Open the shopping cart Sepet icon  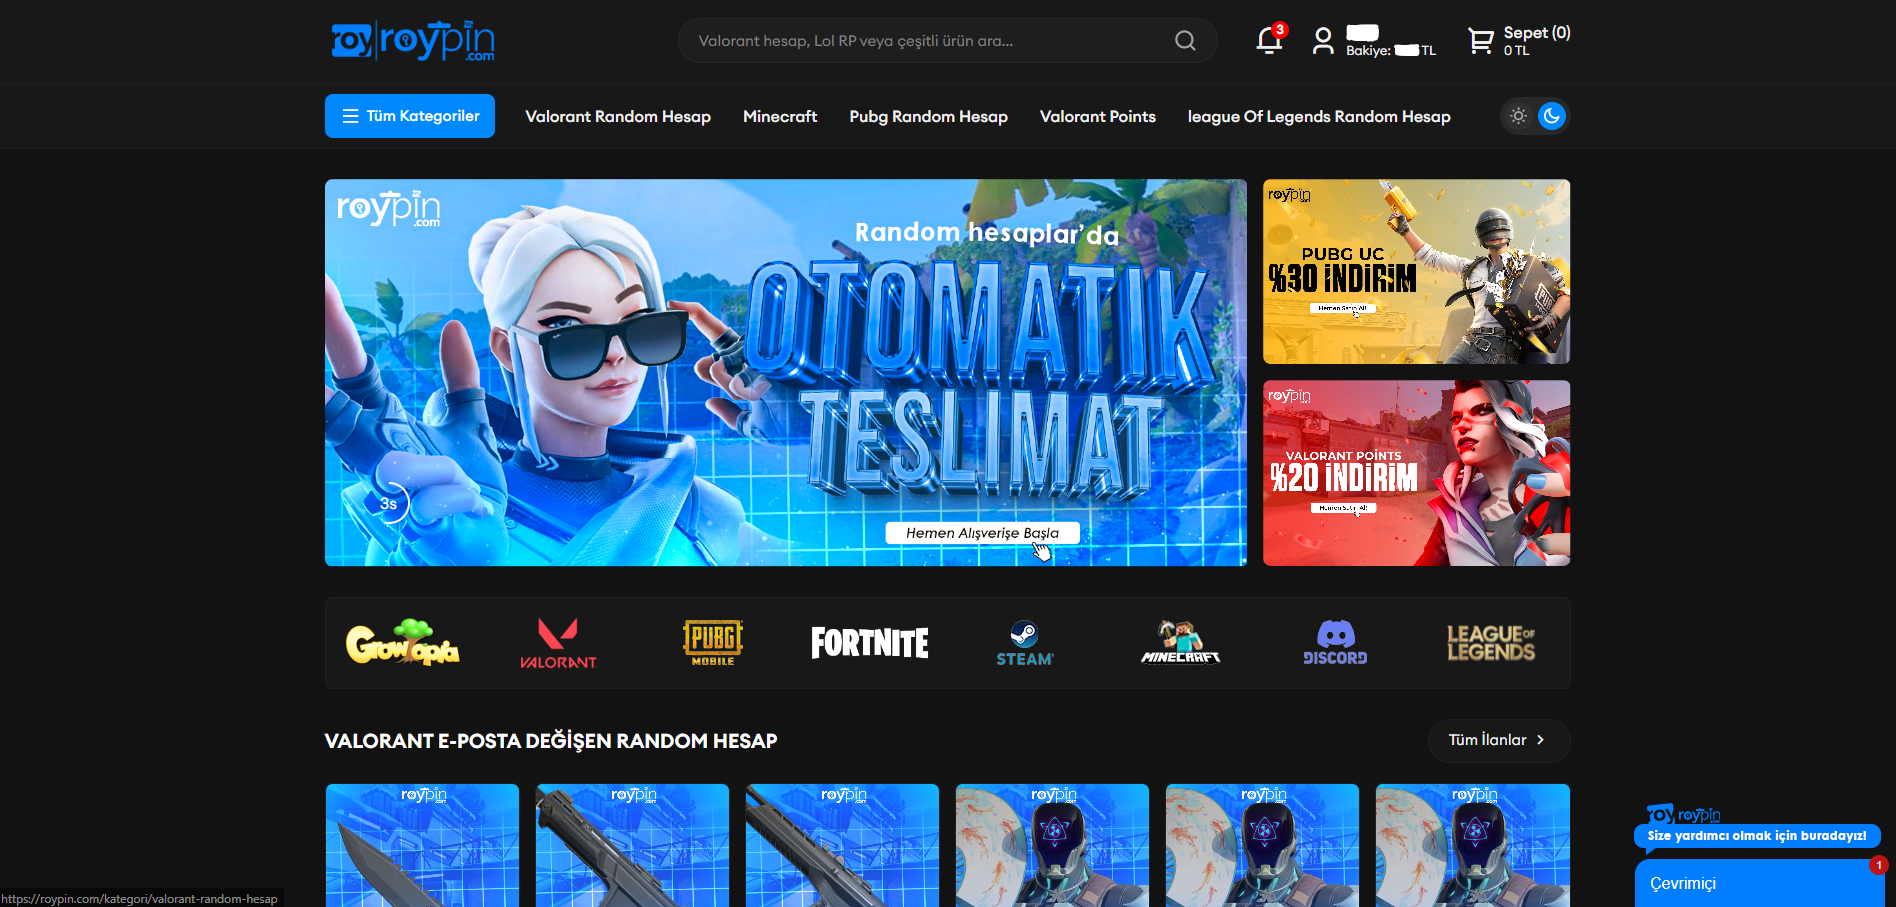1480,41
